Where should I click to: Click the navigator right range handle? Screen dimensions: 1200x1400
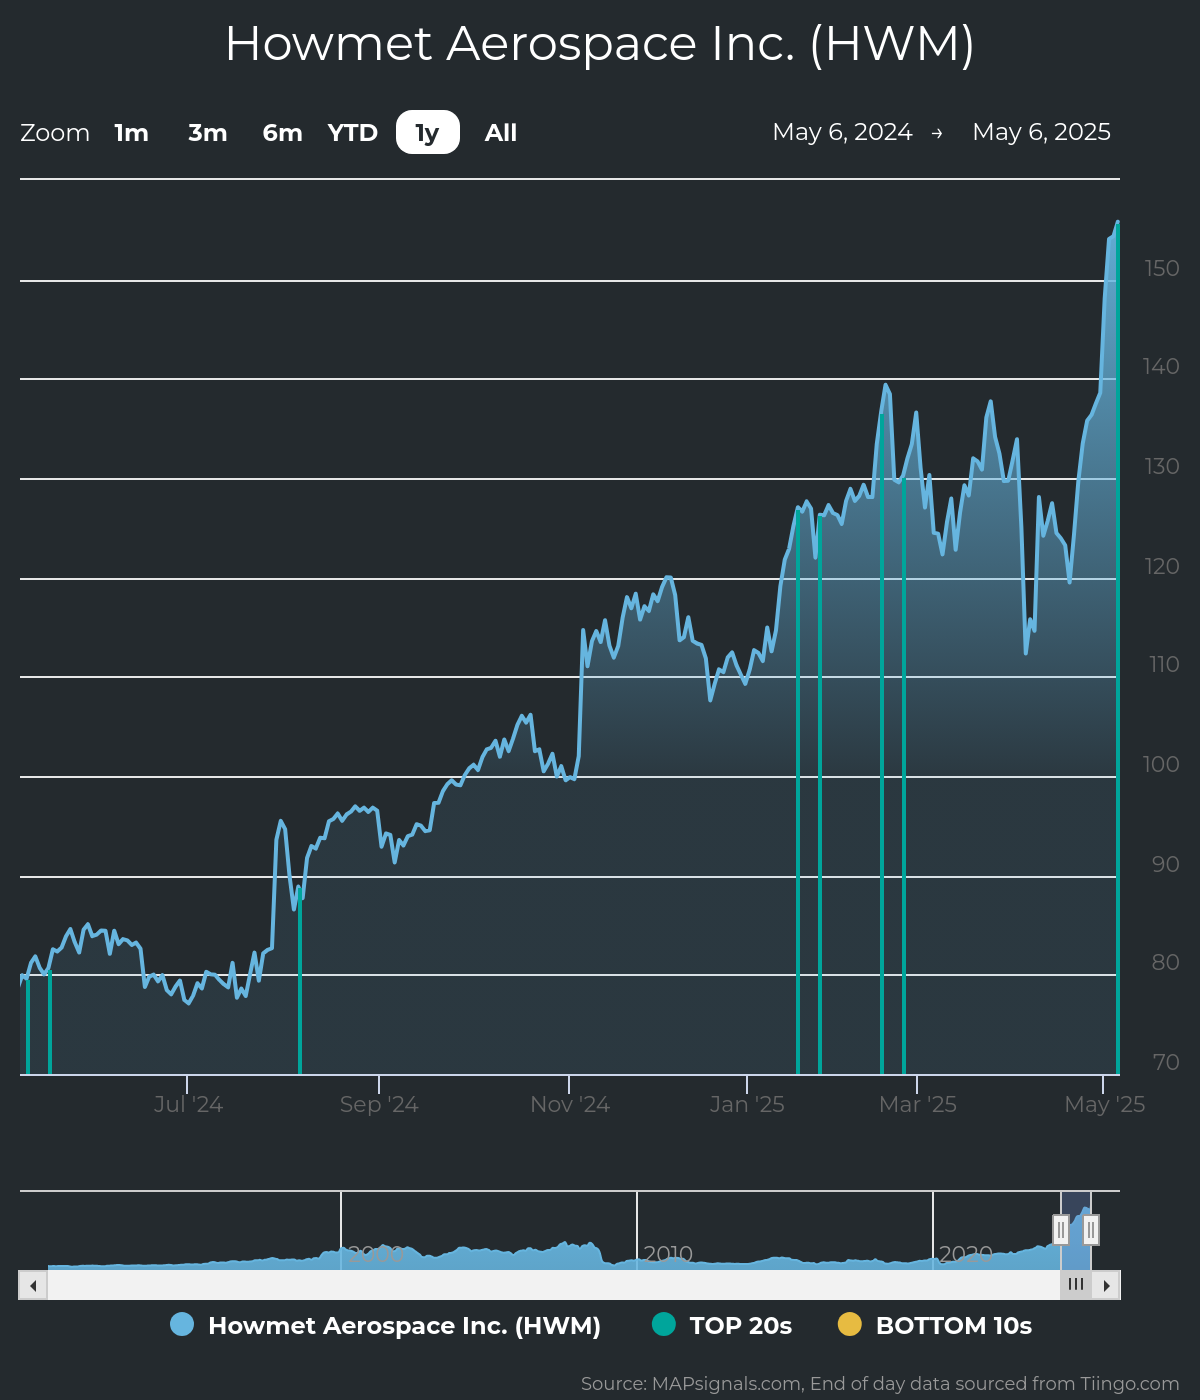tap(1091, 1230)
